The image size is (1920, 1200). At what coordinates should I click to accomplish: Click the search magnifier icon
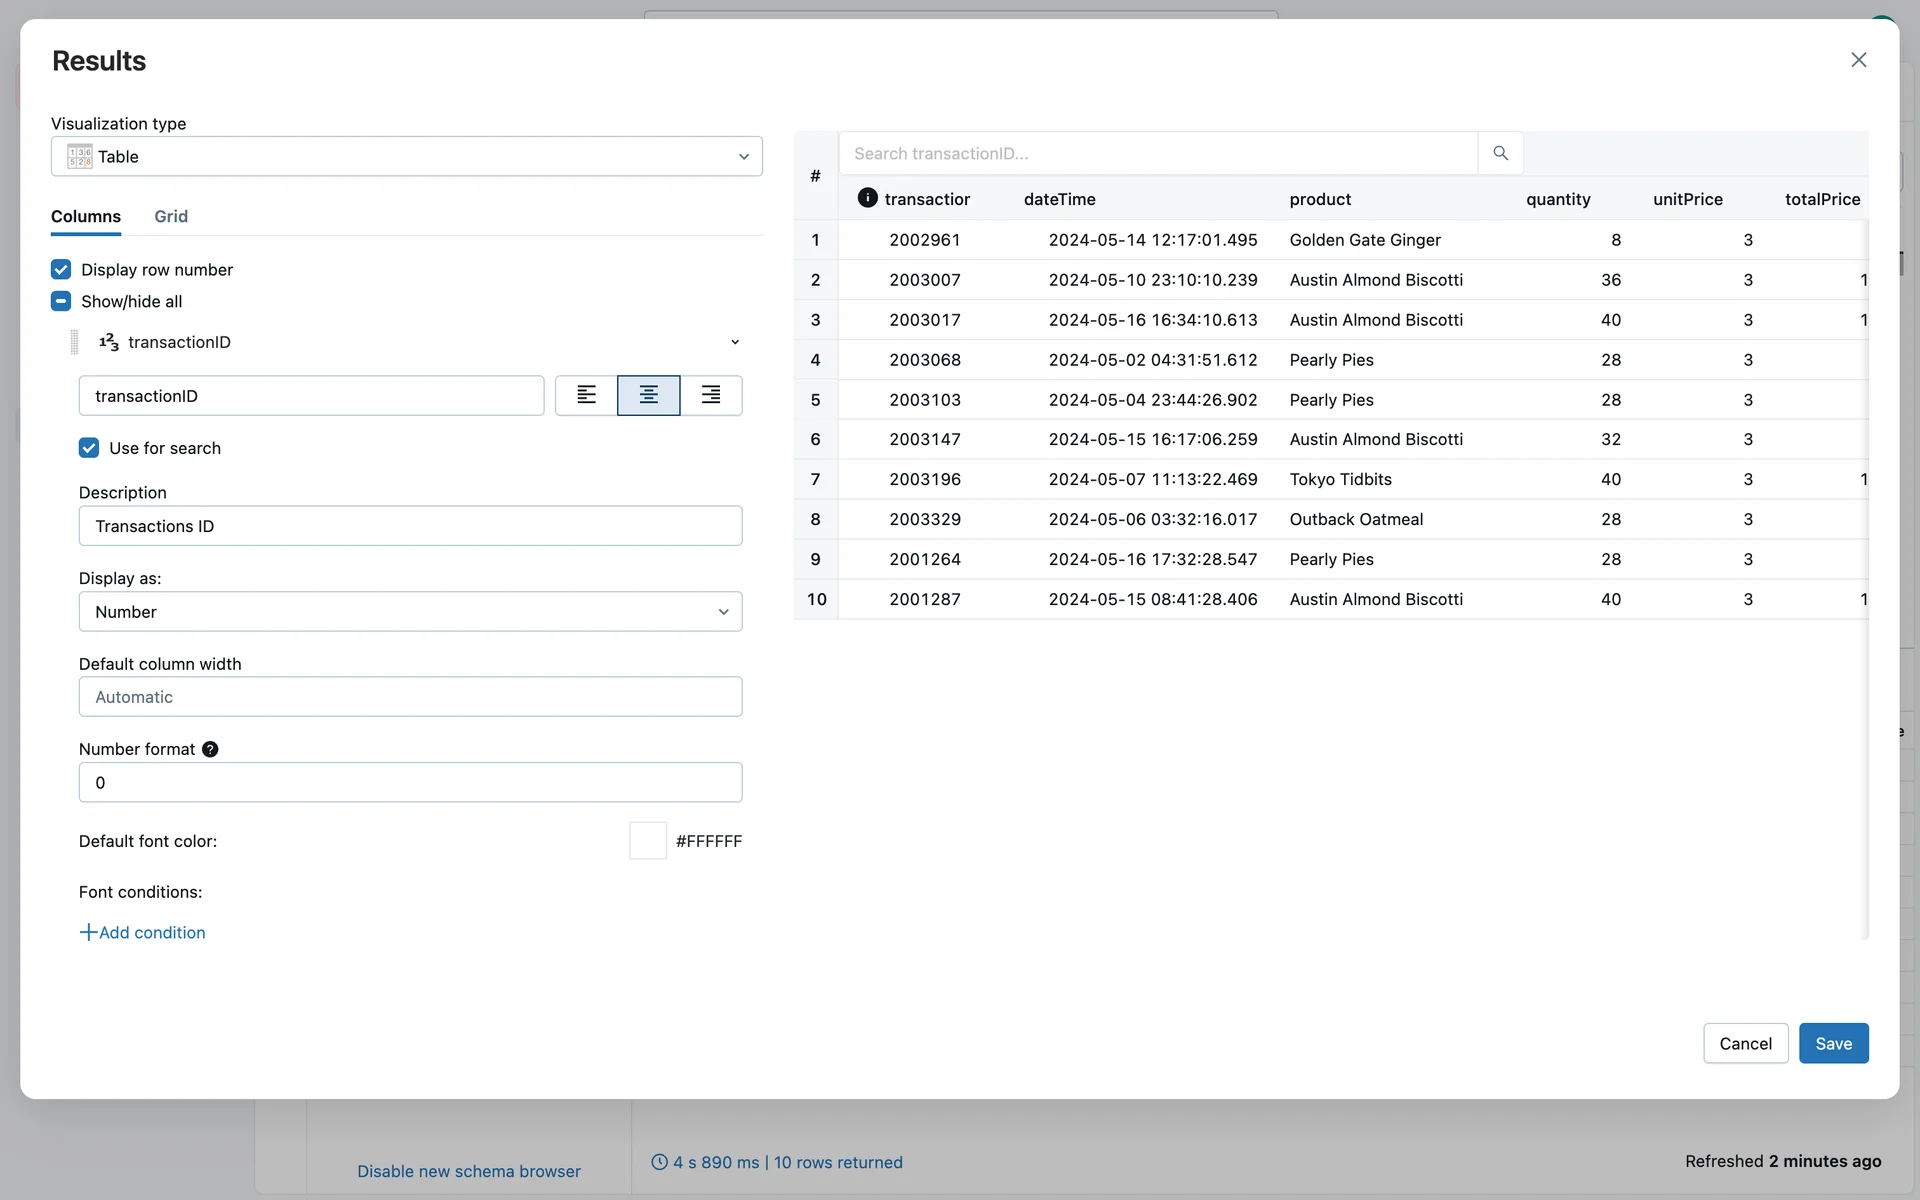[1500, 153]
